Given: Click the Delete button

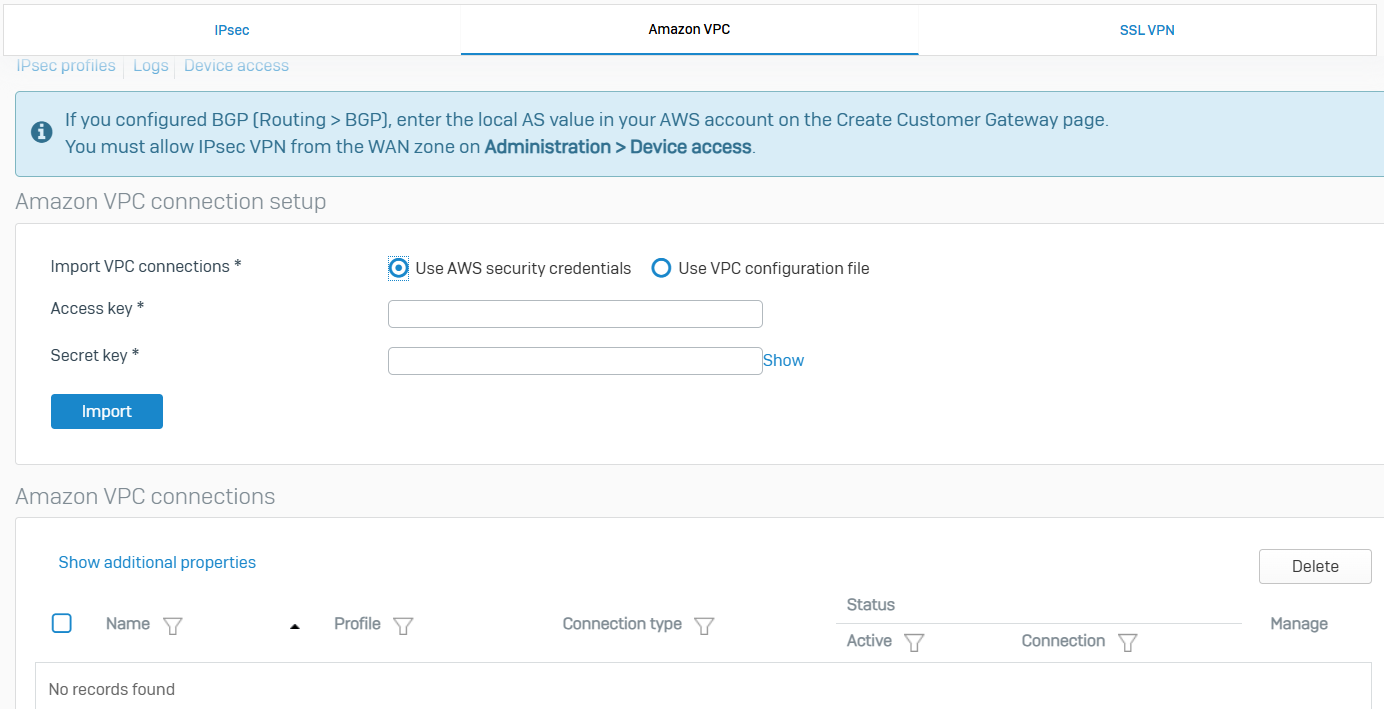Looking at the screenshot, I should [x=1314, y=566].
